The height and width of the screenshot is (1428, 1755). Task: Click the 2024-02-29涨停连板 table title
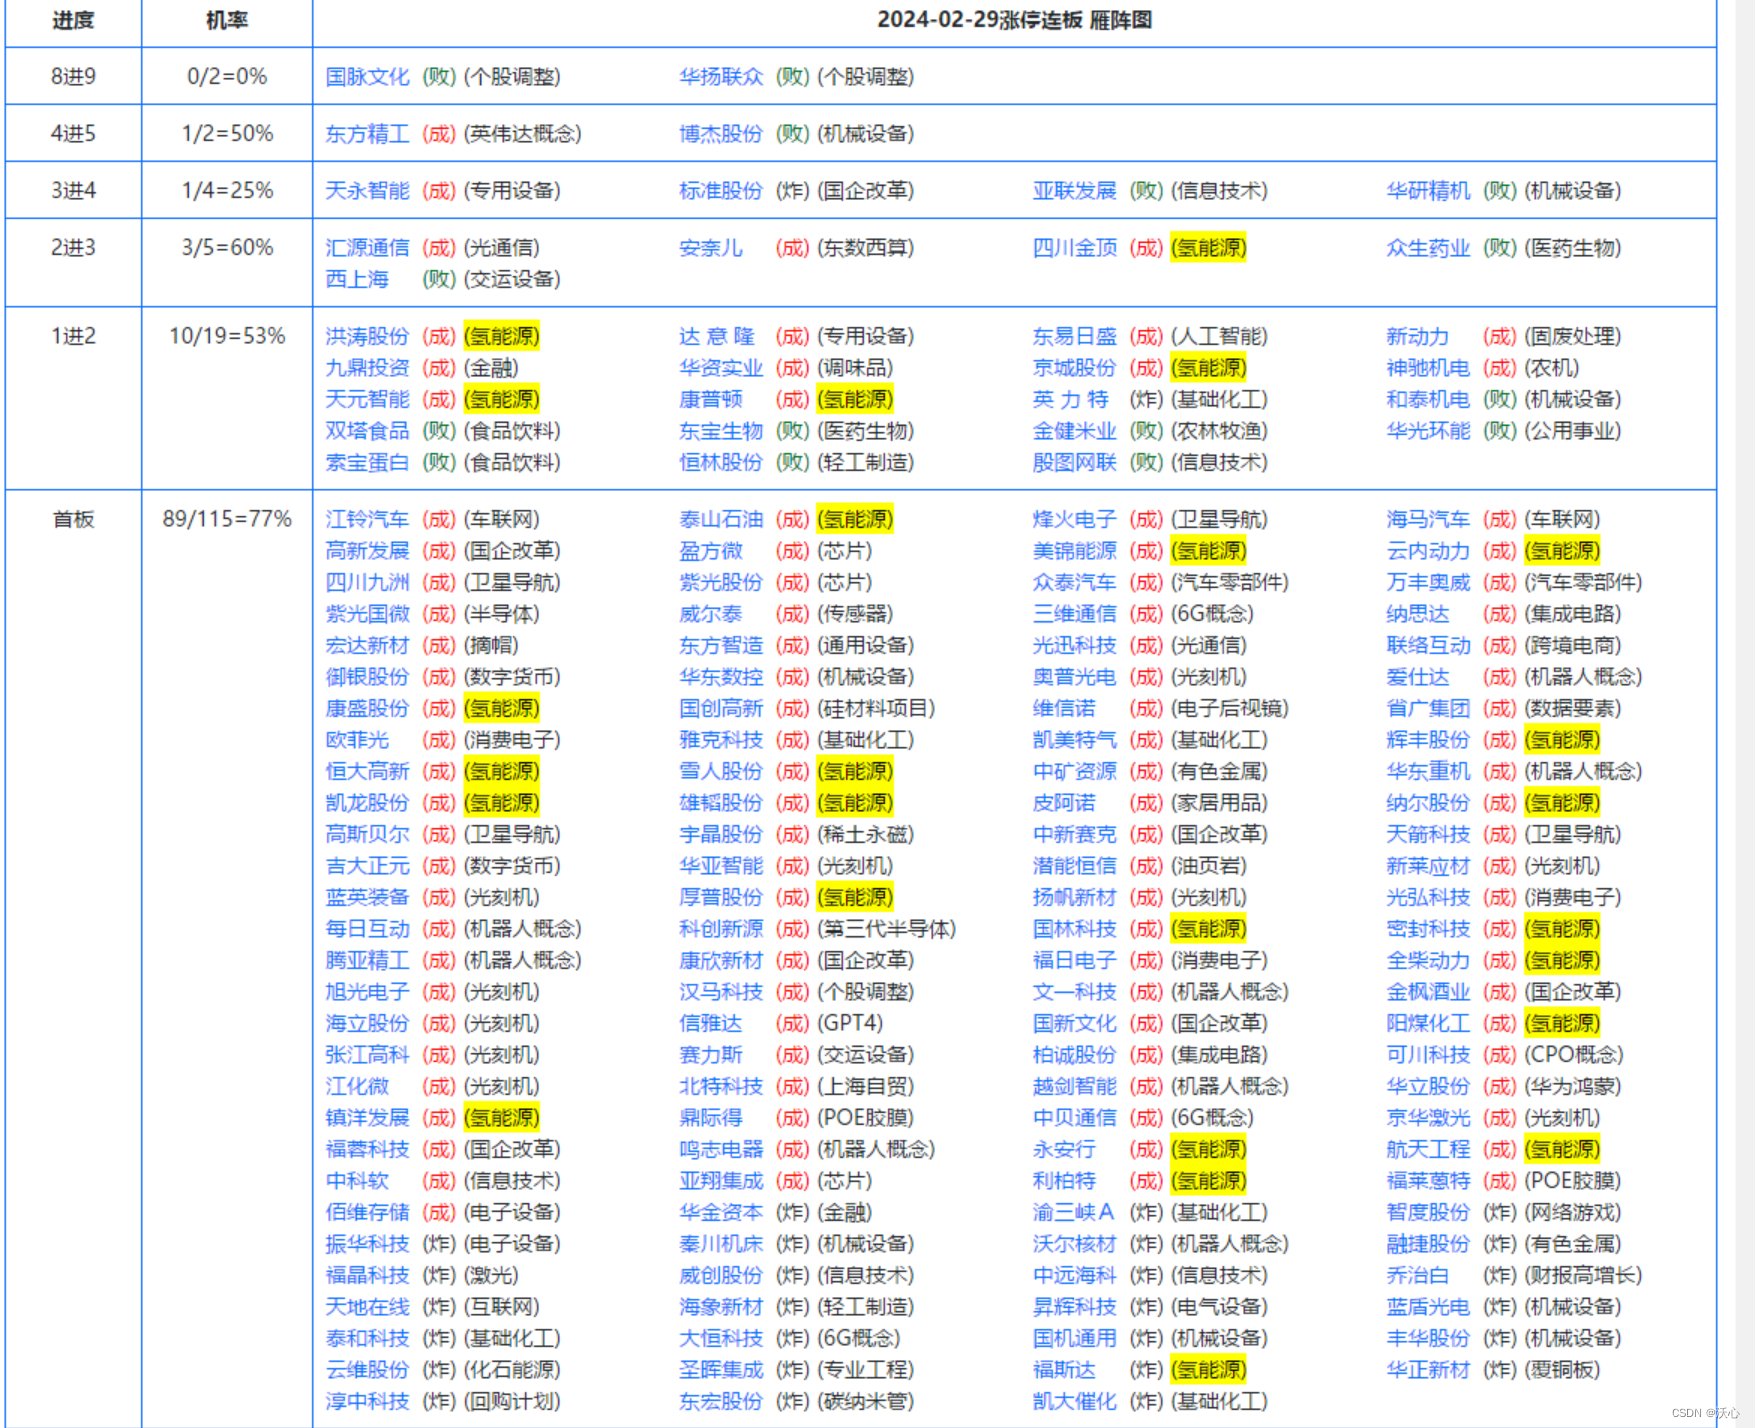(x=1014, y=20)
